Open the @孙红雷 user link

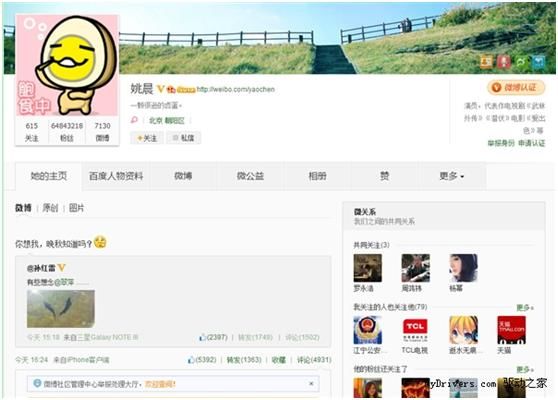[41, 268]
